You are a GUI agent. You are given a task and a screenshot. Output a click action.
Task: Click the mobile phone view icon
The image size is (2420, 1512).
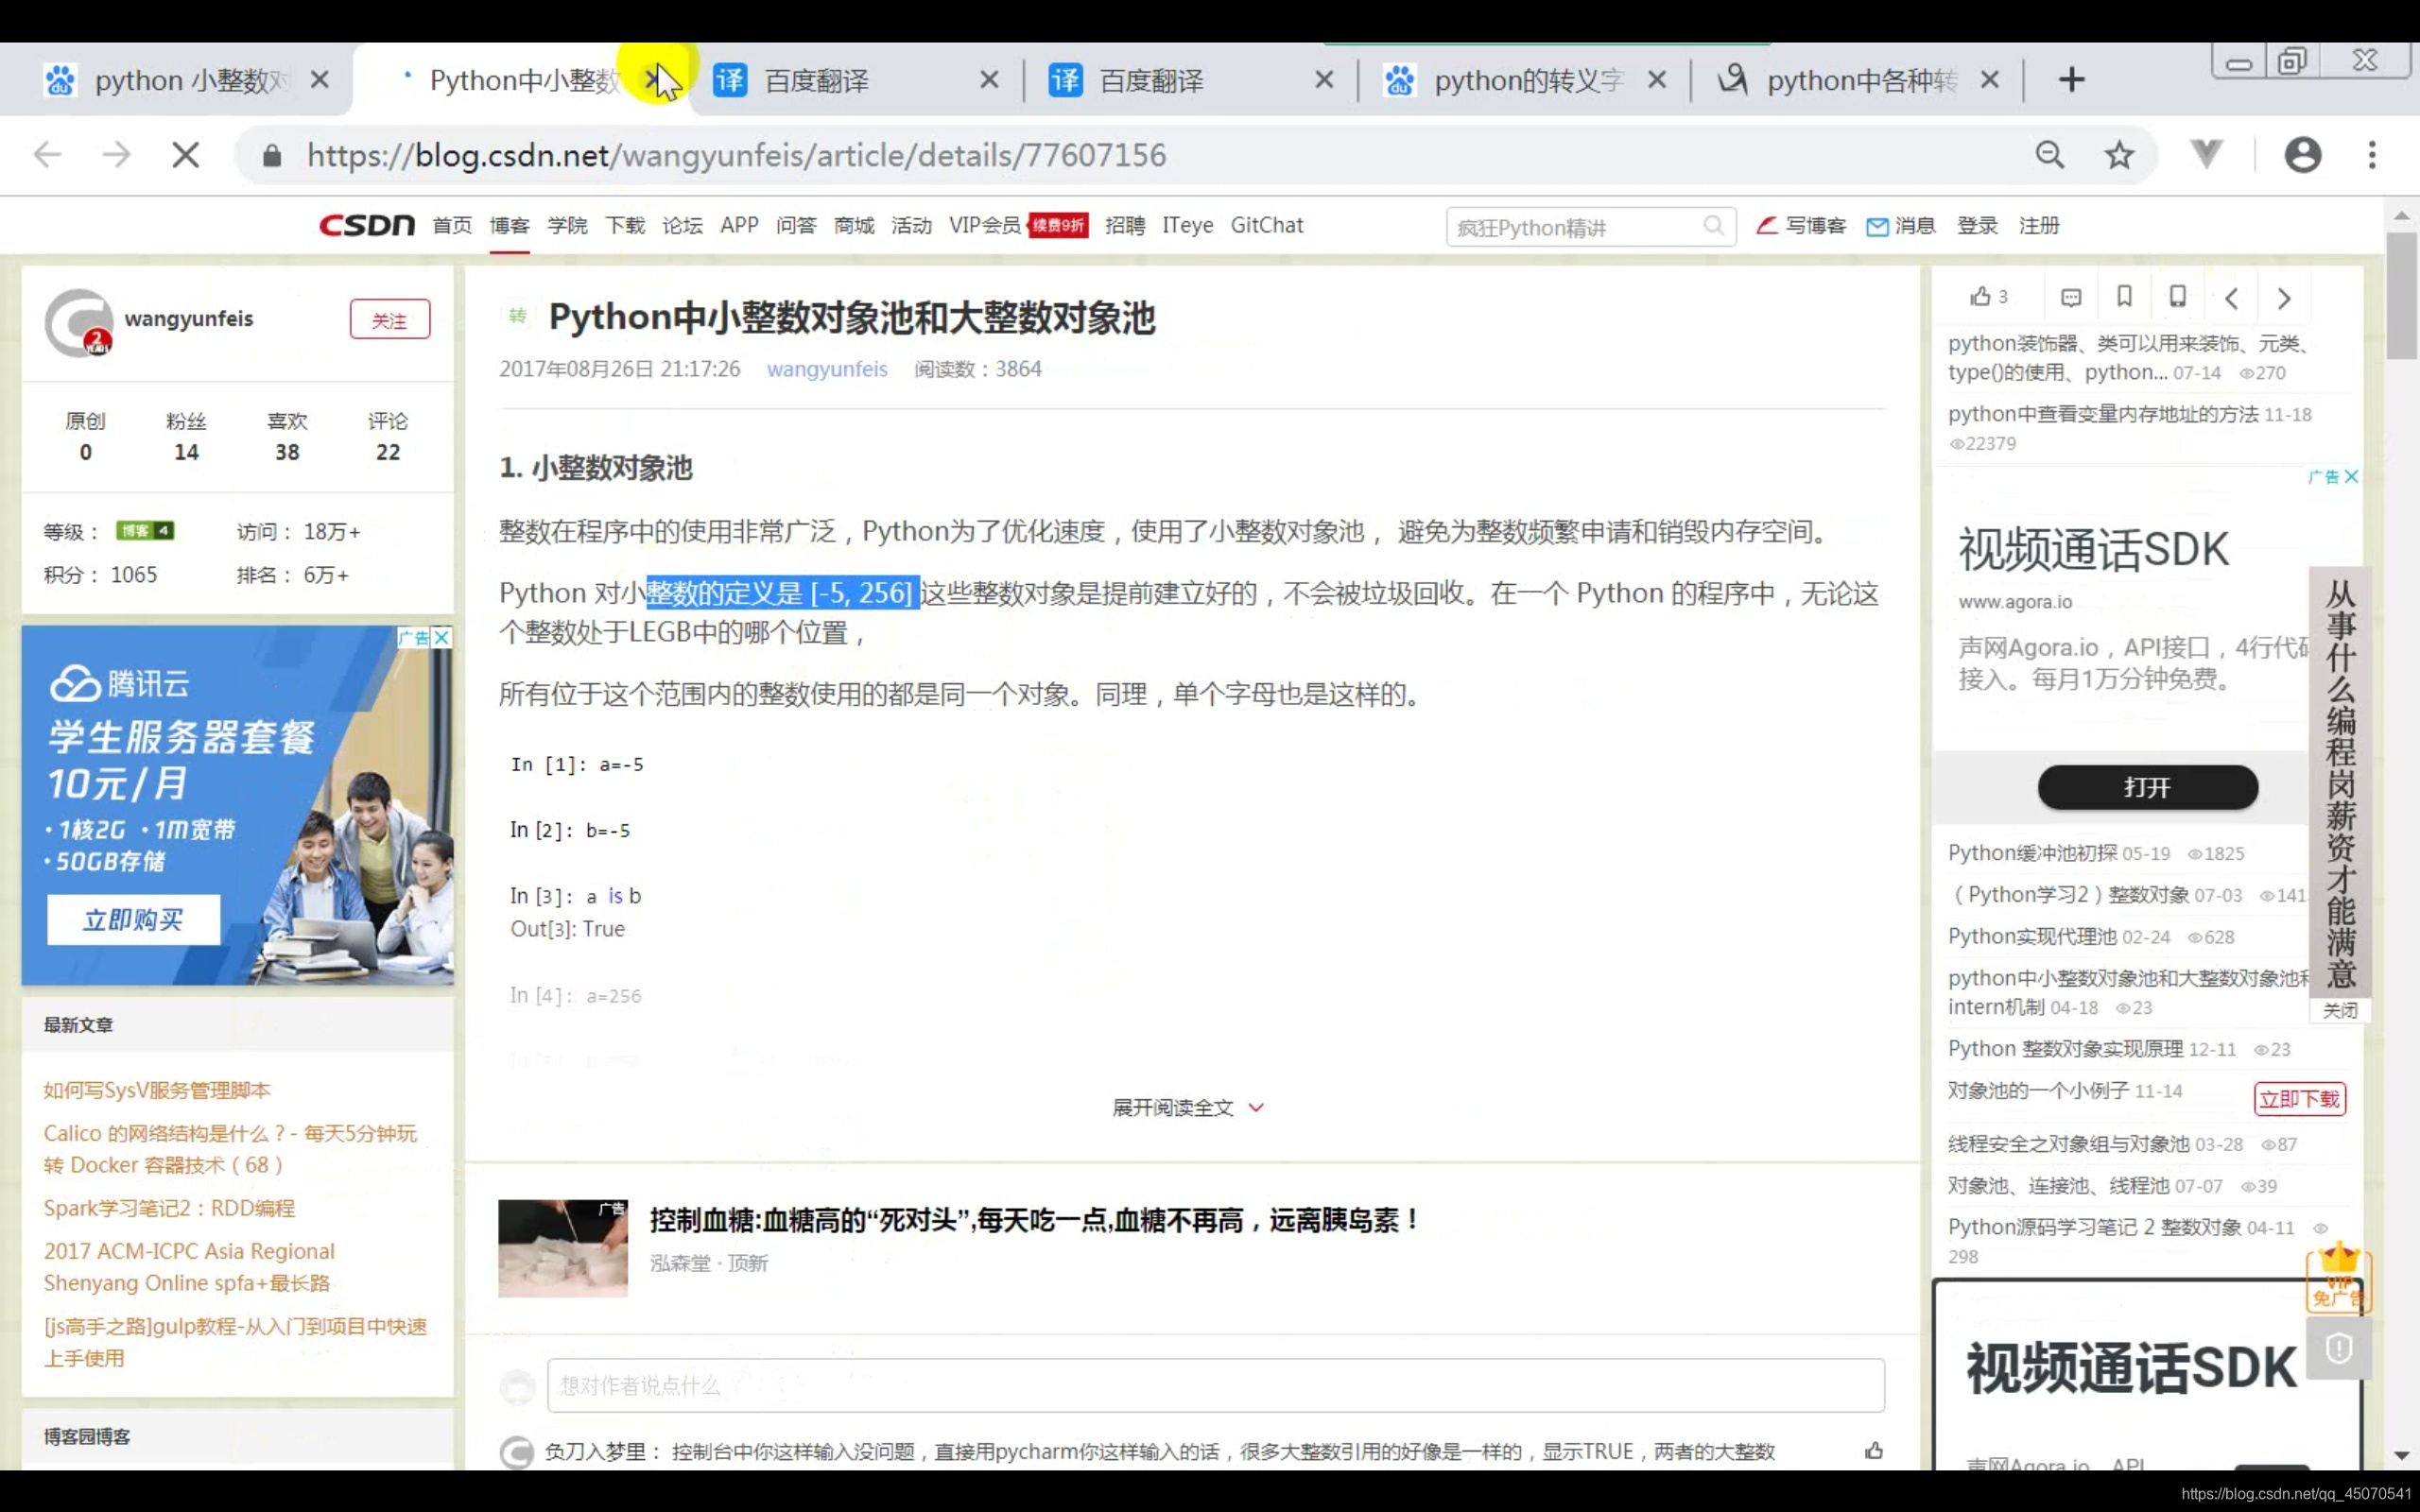[x=2177, y=296]
